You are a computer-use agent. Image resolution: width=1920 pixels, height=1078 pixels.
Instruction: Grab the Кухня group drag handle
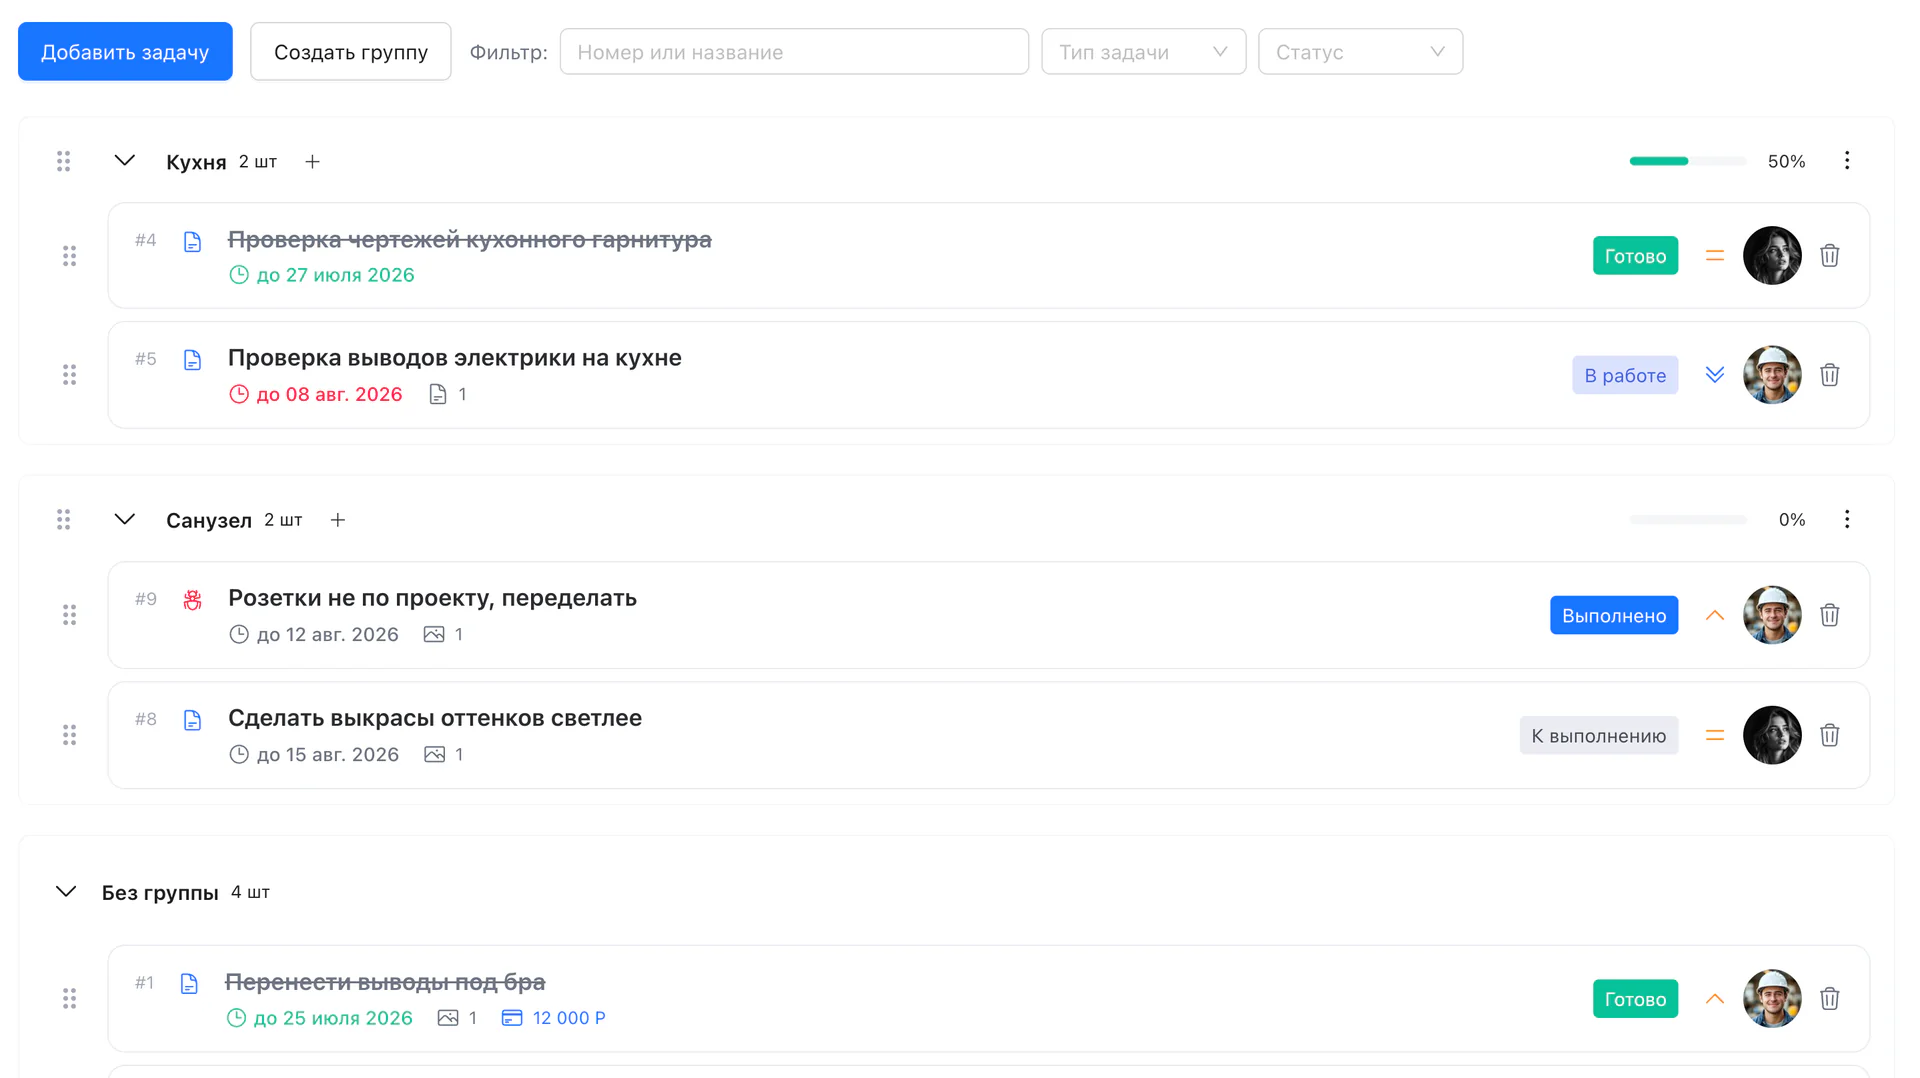(x=63, y=161)
